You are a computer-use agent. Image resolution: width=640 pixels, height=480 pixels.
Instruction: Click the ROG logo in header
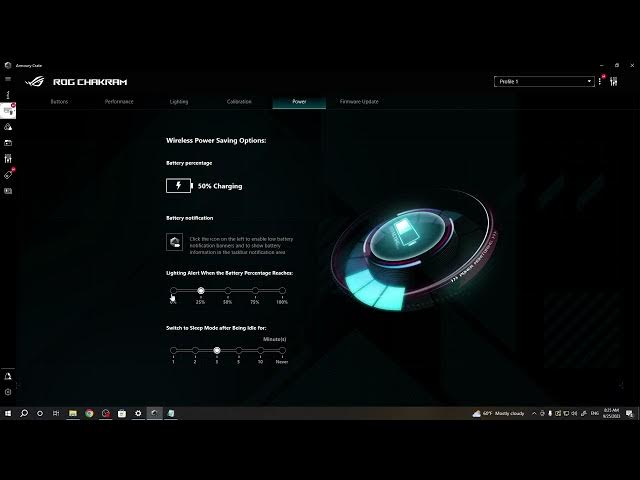(x=35, y=82)
